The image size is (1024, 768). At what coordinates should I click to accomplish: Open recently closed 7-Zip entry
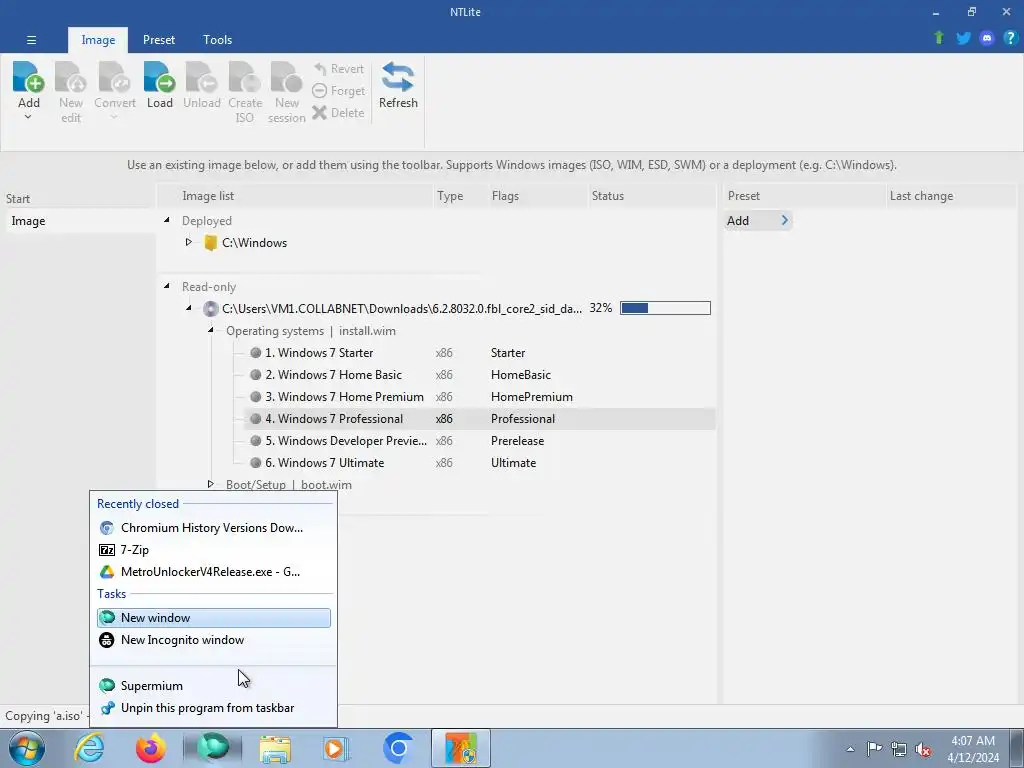(x=214, y=550)
